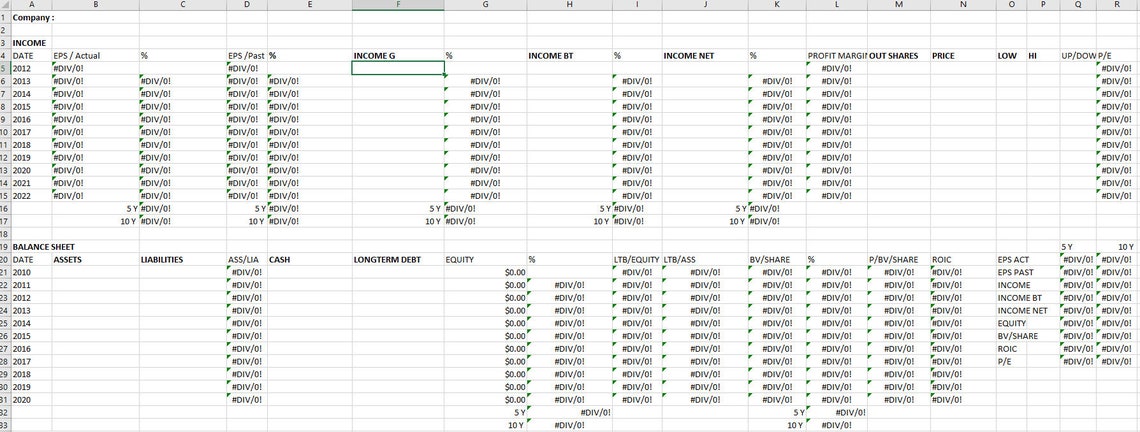The height and width of the screenshot is (432, 1140).
Task: Click the date cell showing 2011
Action: (x=31, y=285)
